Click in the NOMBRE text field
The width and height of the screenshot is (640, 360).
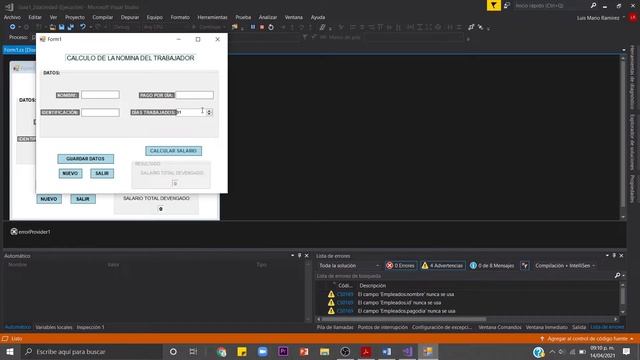(x=100, y=95)
